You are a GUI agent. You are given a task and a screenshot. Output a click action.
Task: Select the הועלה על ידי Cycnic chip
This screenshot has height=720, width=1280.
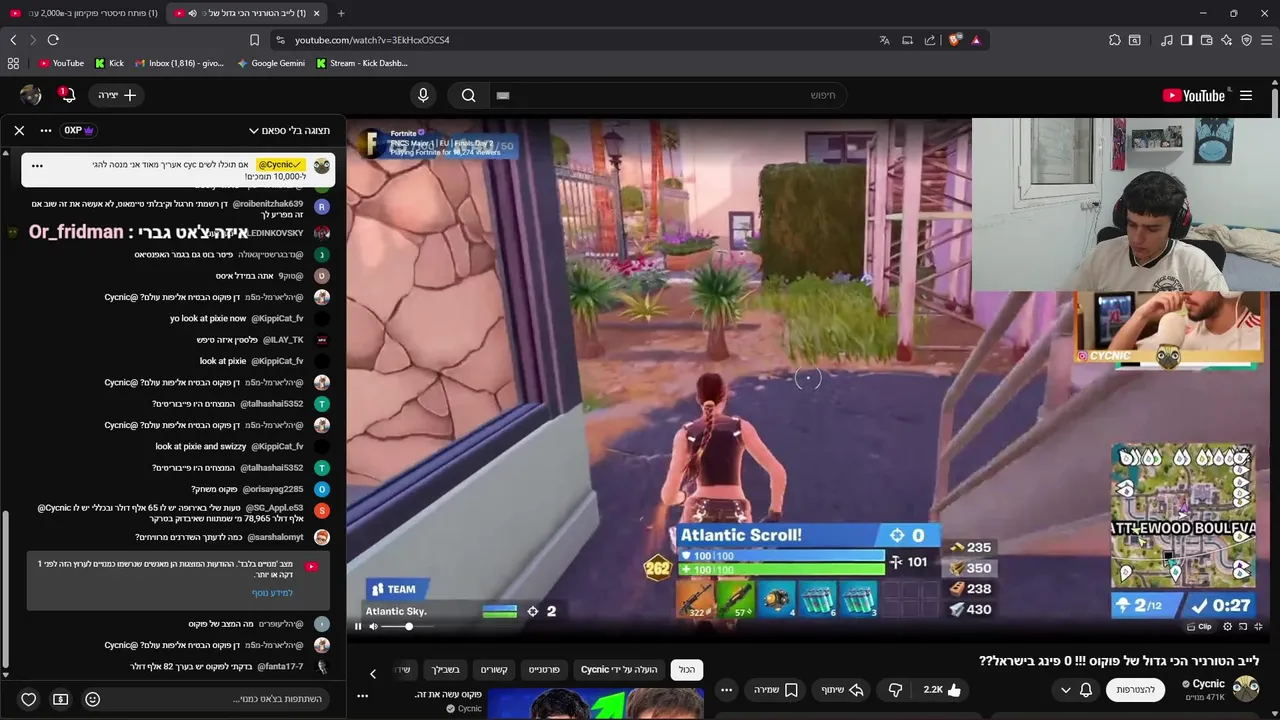click(619, 670)
